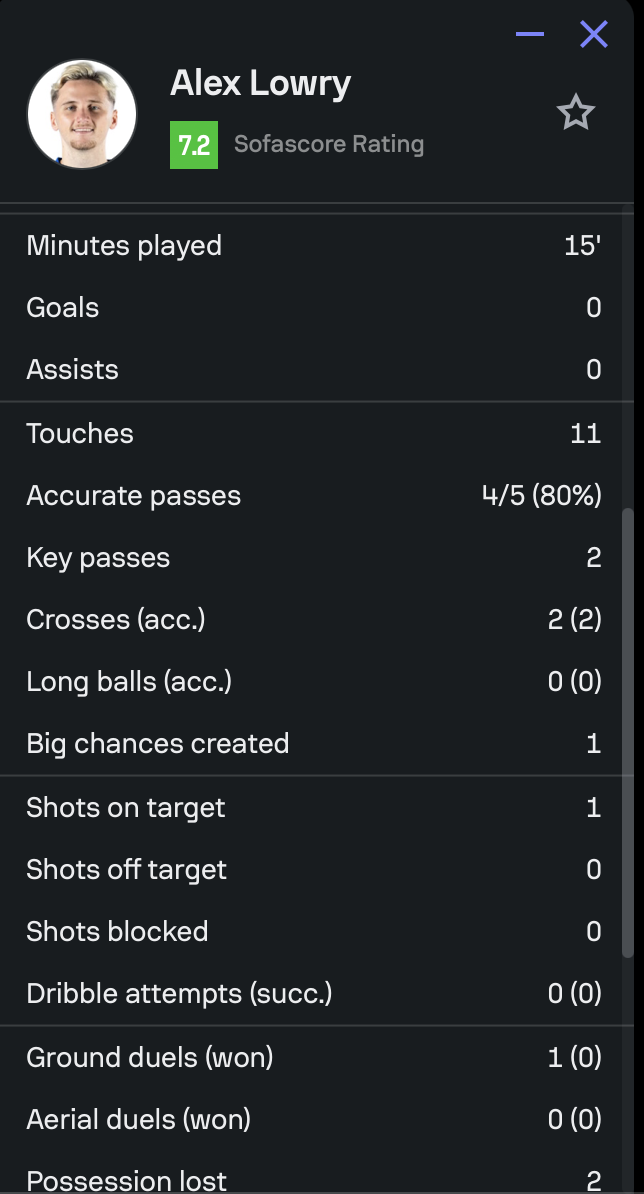644x1194 pixels.
Task: Minimize the player stats panel
Action: (530, 34)
